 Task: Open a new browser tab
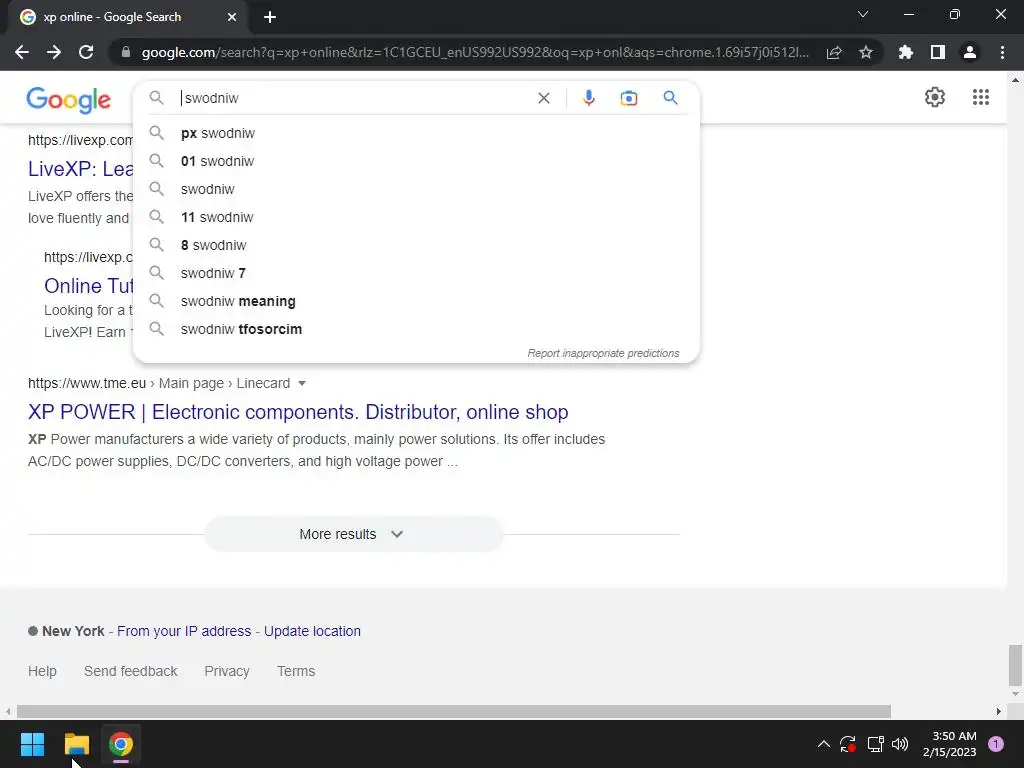tap(270, 17)
